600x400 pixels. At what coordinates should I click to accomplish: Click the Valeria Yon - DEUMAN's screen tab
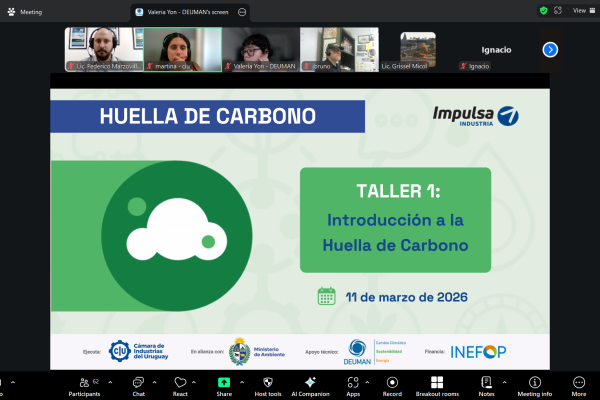pyautogui.click(x=188, y=12)
